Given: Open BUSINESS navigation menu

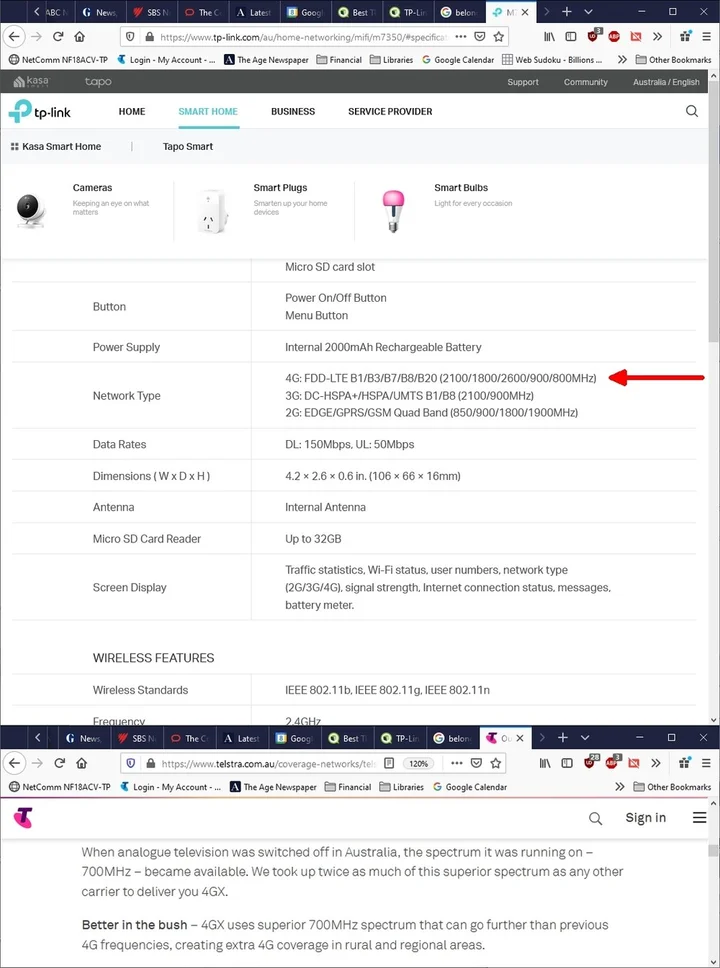Looking at the screenshot, I should pos(293,111).
